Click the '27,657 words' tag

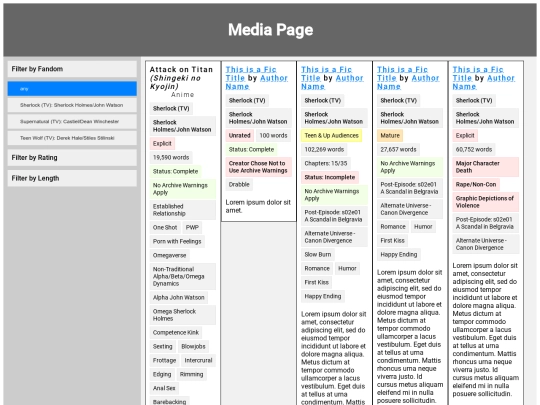398,149
